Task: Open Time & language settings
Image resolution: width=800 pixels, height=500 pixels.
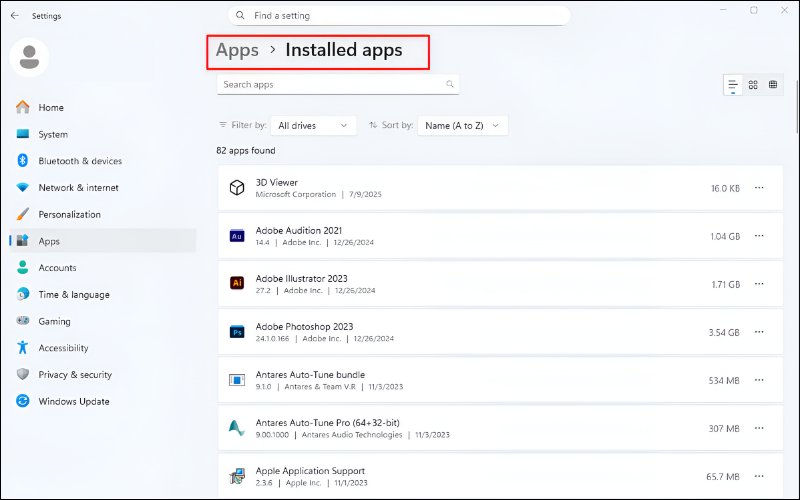Action: point(103,294)
